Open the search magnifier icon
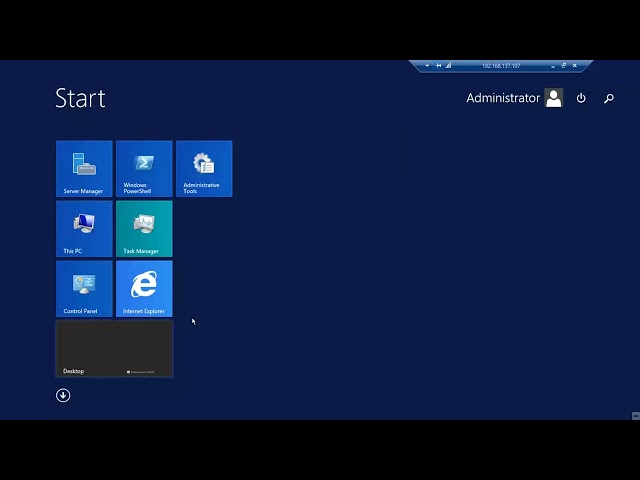The height and width of the screenshot is (480, 640). click(609, 98)
